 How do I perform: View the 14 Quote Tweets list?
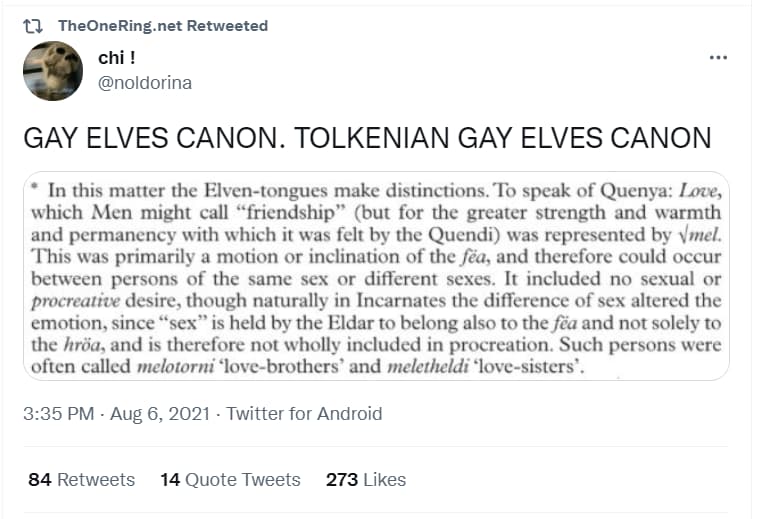coord(231,480)
